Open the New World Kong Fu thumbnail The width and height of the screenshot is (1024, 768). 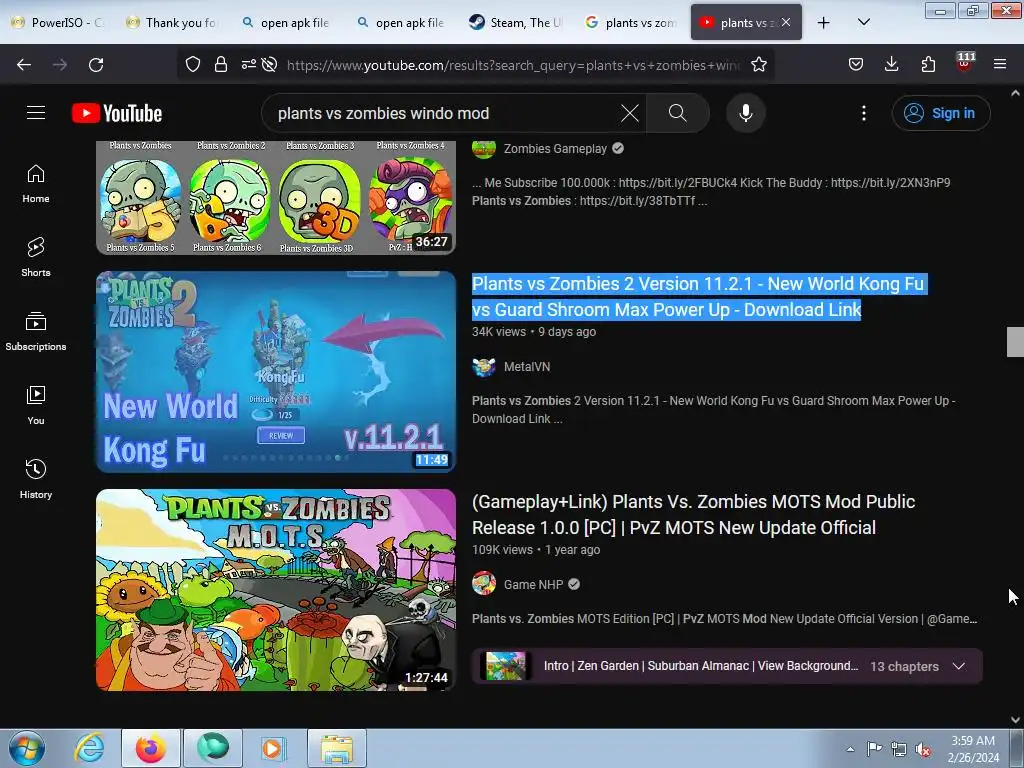click(276, 372)
